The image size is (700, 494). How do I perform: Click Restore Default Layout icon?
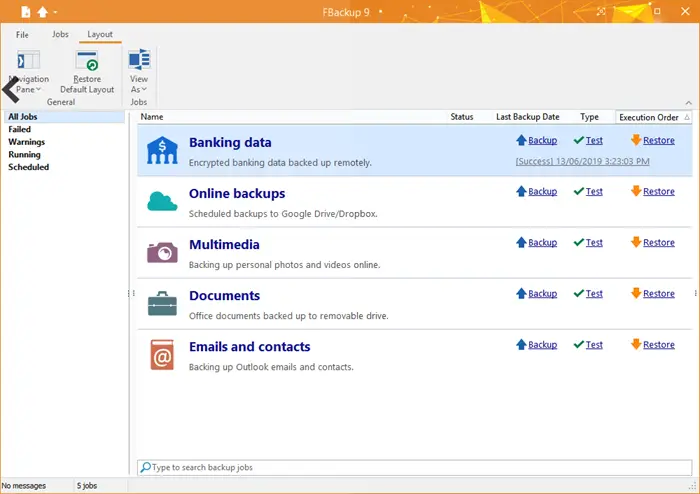[87, 61]
